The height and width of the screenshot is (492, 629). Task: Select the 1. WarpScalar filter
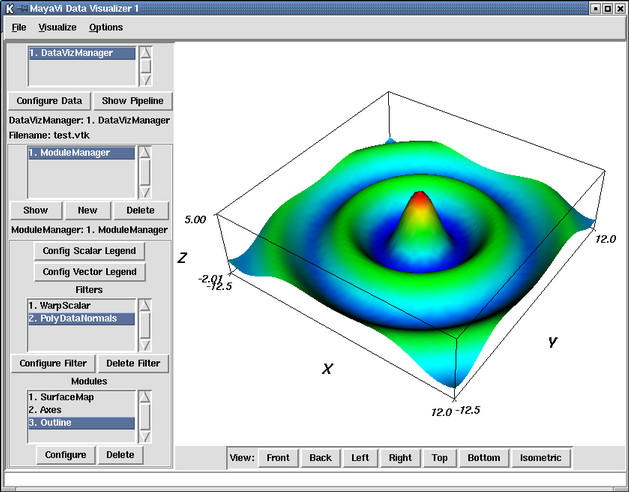(81, 306)
